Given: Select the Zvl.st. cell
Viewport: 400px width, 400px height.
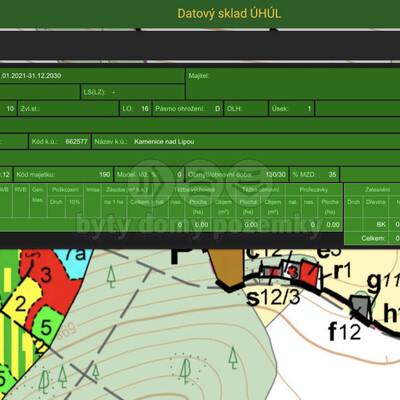Looking at the screenshot, I should 68,109.
